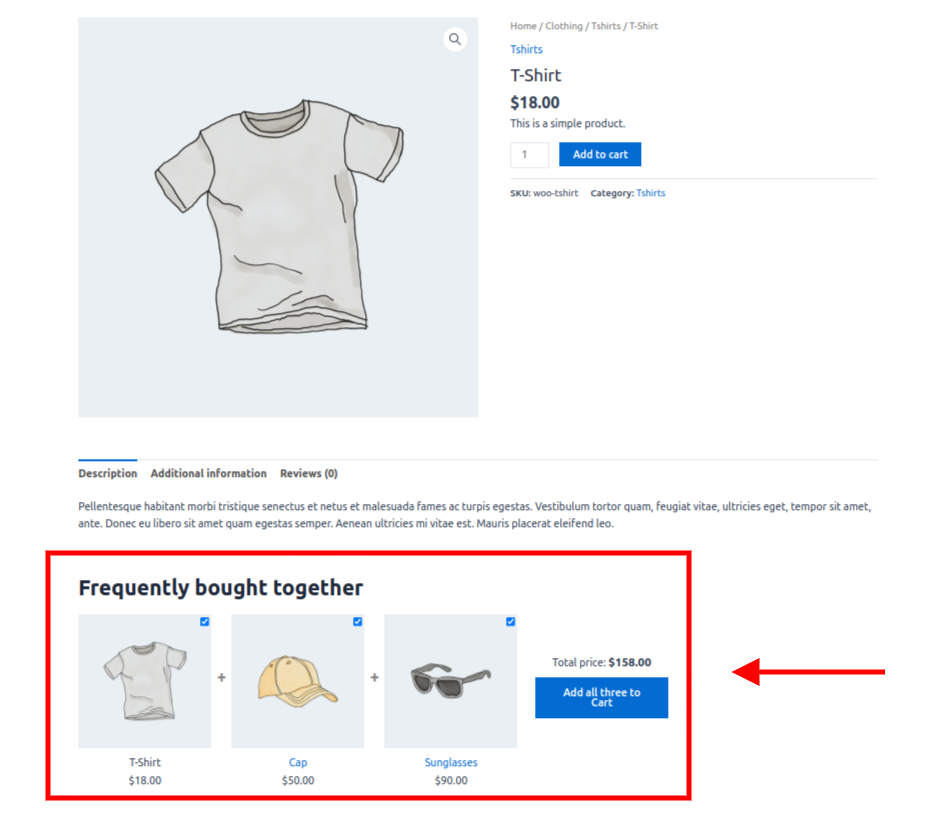Click Add all three to Cart button
Viewport: 934px width, 814px height.
point(601,697)
